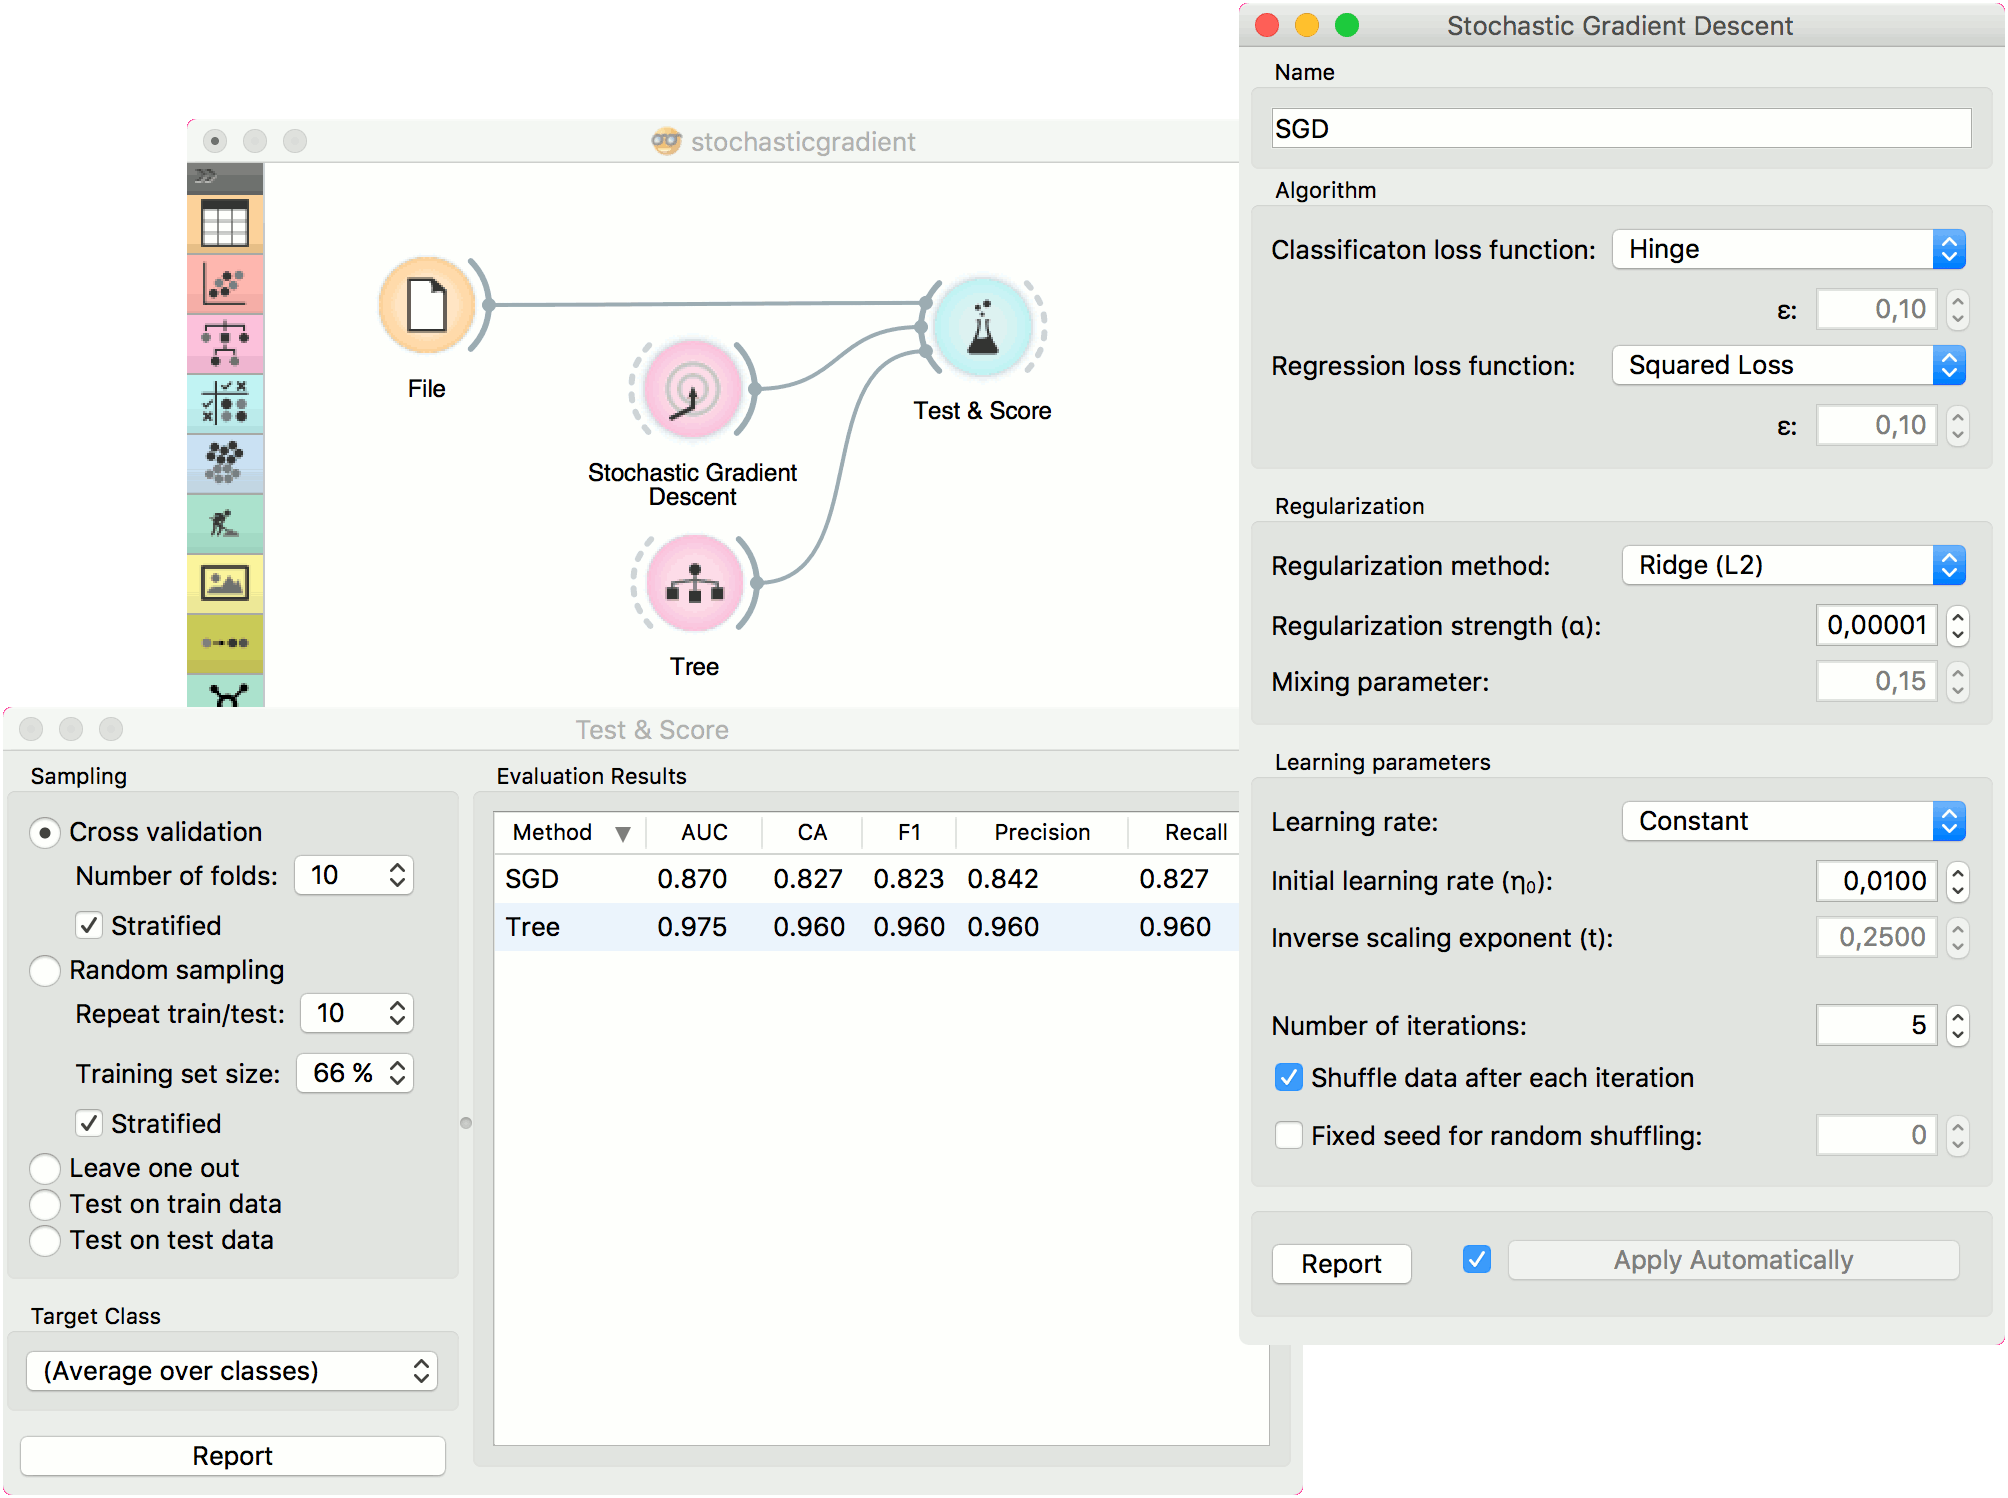This screenshot has height=1498, width=2008.
Task: Choose Leave one out sampling
Action: 46,1168
